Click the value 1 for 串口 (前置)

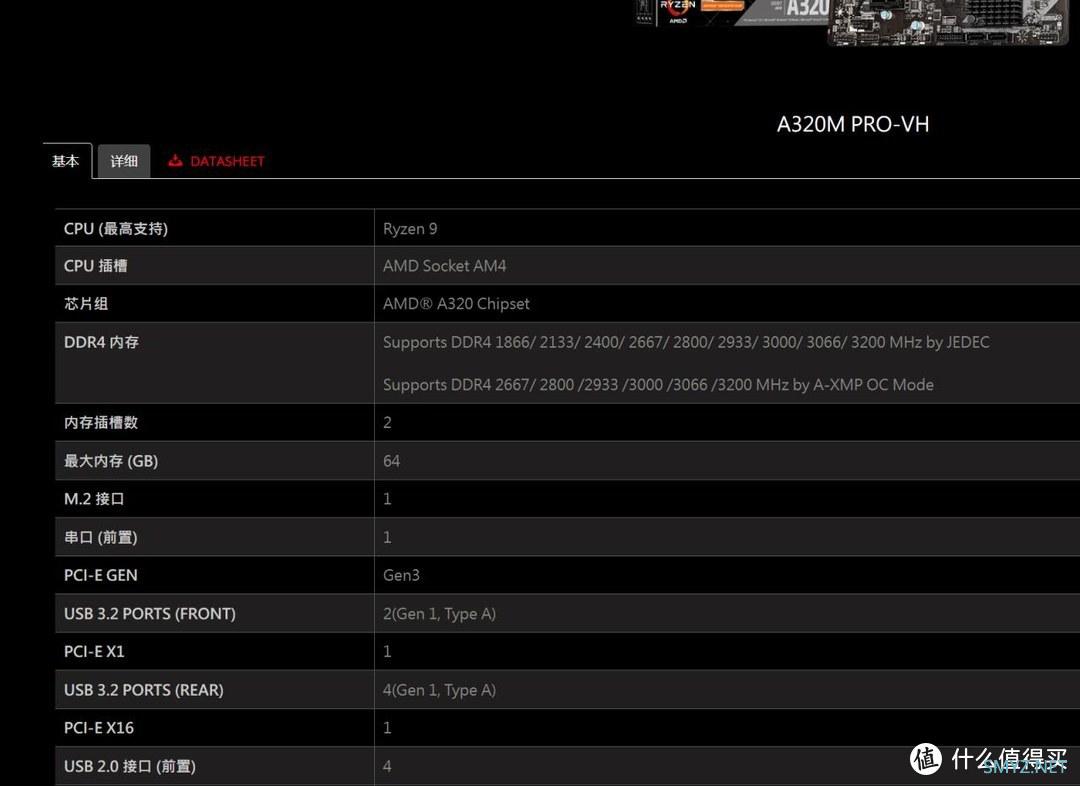387,537
